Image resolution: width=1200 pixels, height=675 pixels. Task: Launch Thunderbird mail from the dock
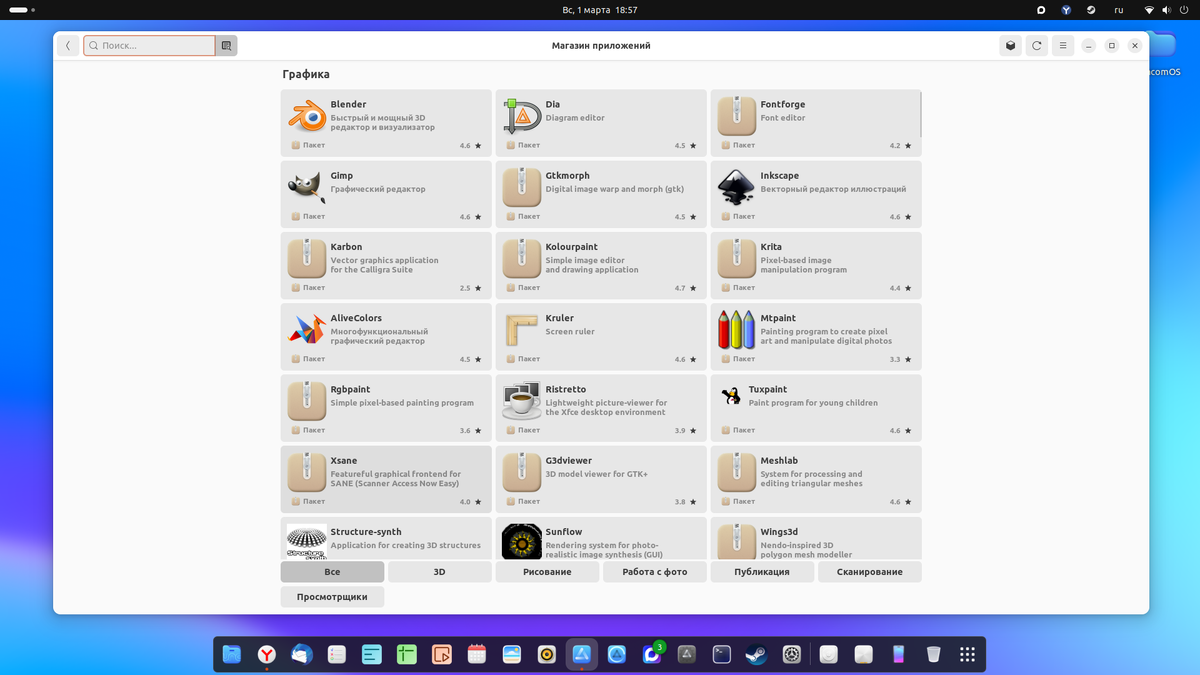302,654
